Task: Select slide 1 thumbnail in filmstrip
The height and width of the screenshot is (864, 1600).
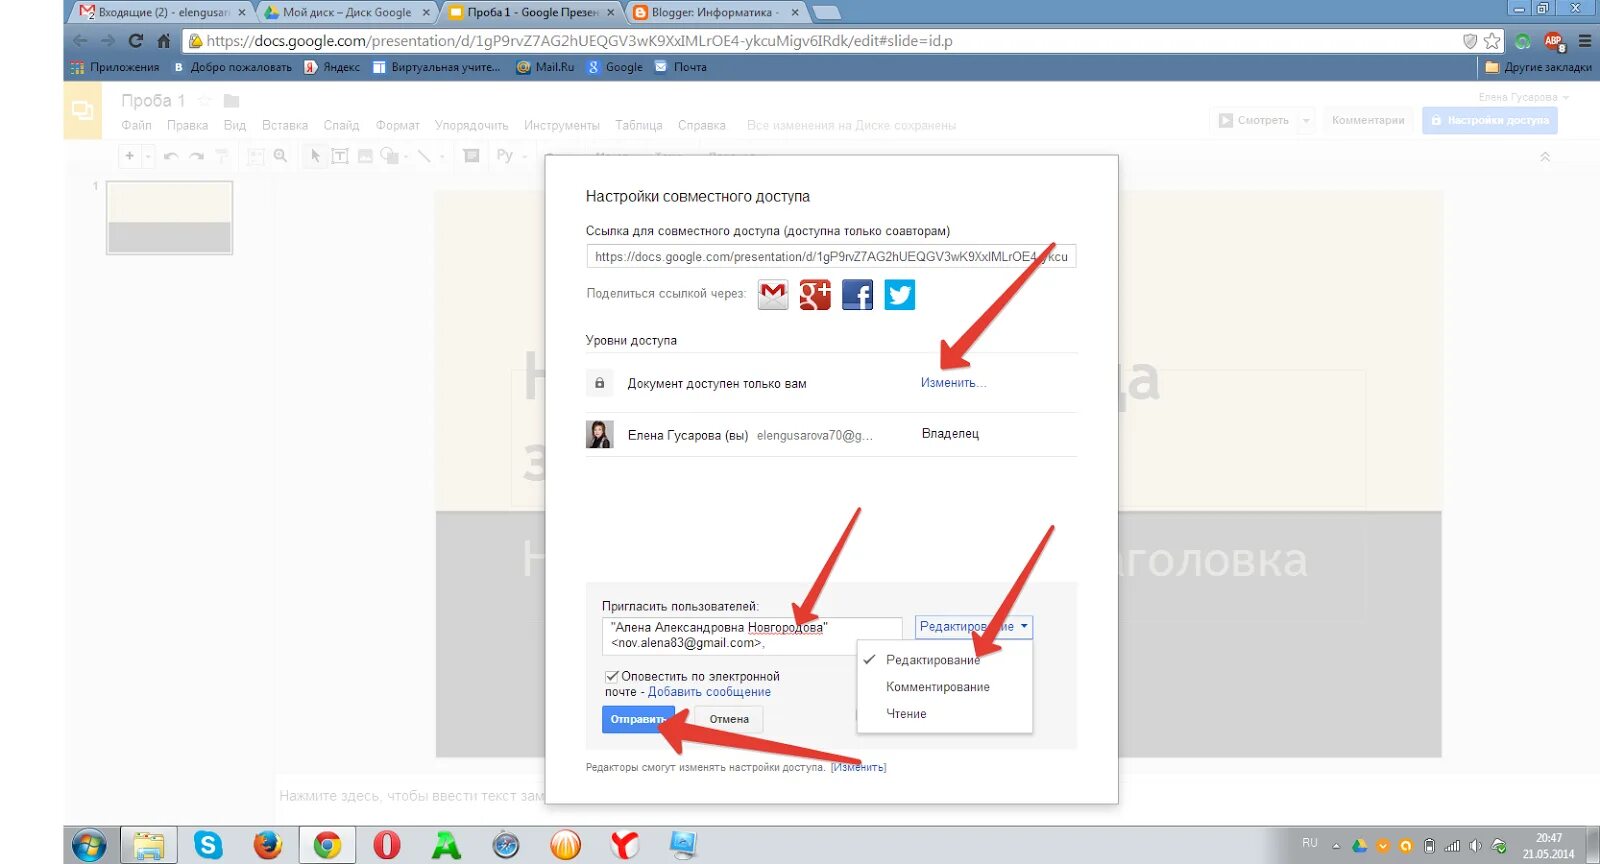Action: [x=169, y=218]
